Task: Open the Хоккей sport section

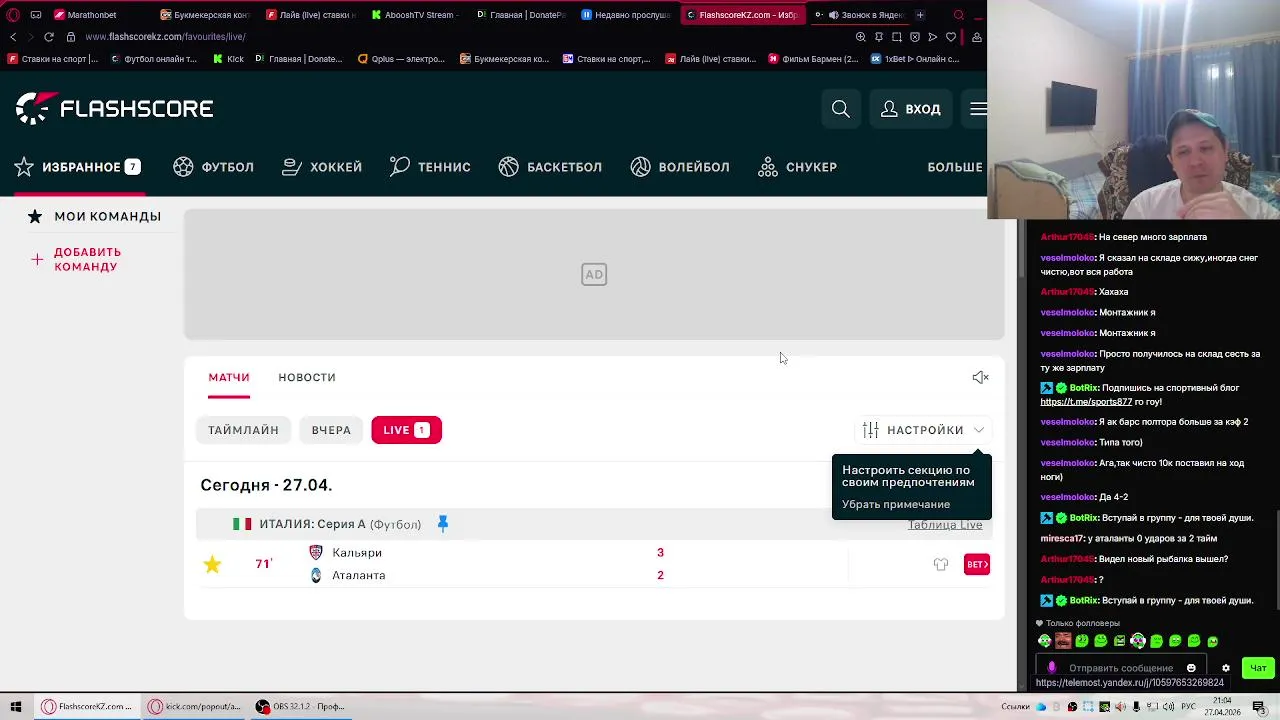Action: (x=322, y=167)
